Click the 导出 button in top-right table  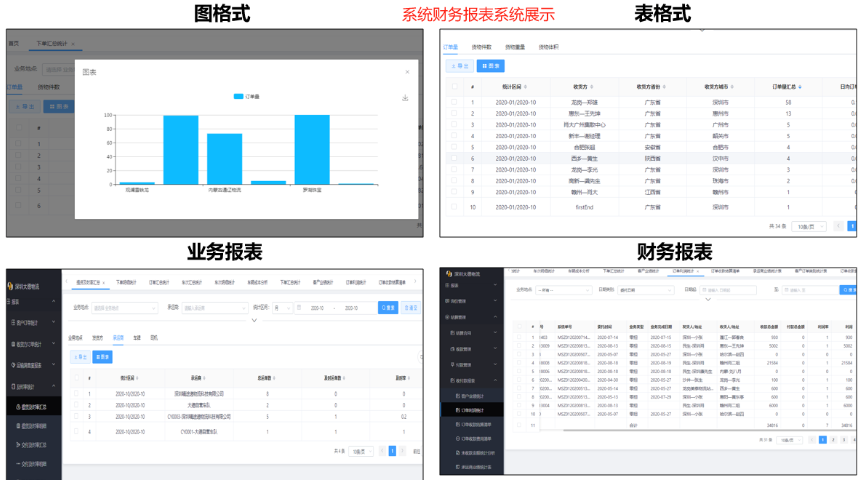(x=459, y=66)
